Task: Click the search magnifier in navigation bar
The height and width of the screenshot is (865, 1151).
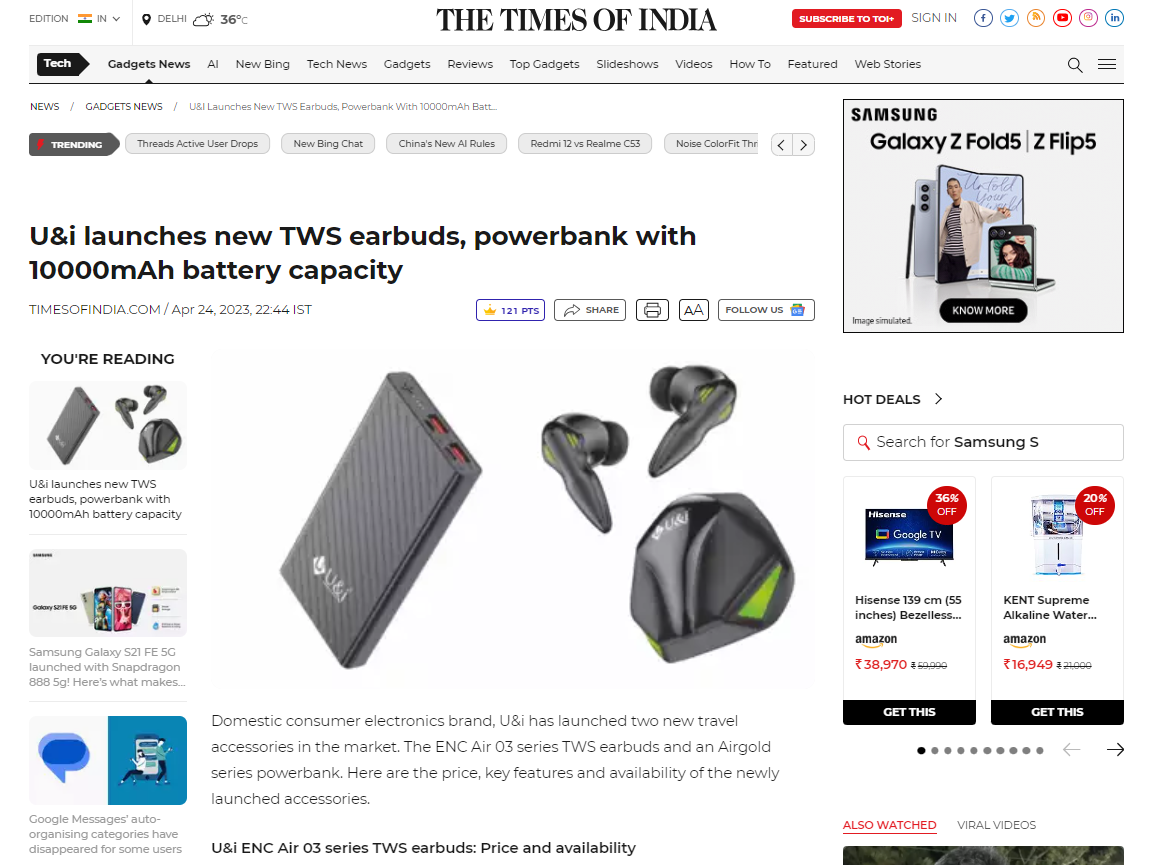Action: coord(1075,65)
